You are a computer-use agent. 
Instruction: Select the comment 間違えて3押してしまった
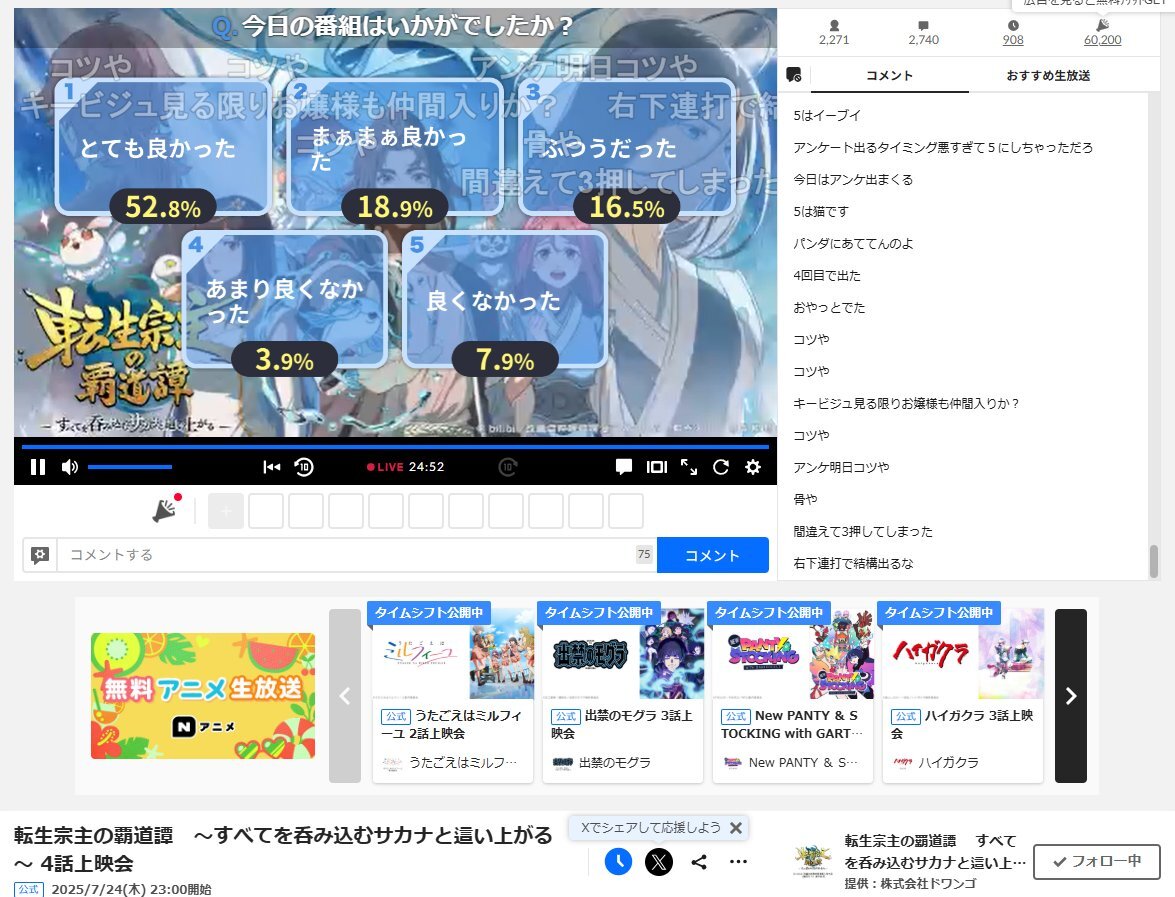(x=863, y=532)
